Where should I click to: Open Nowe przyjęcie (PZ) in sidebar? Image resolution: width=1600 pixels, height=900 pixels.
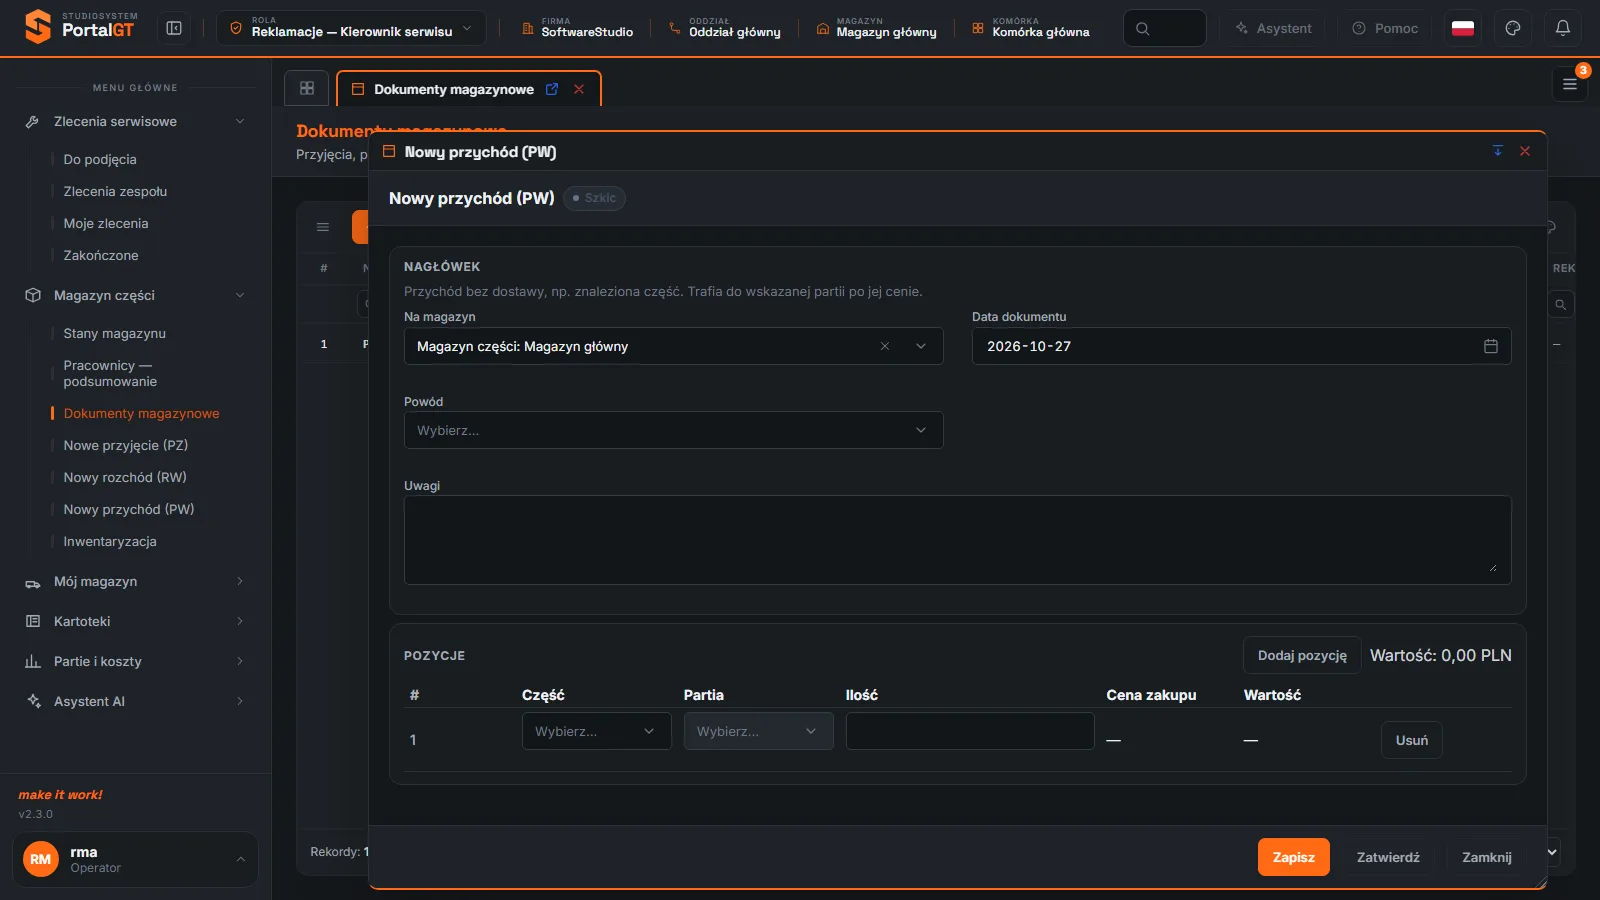[126, 445]
